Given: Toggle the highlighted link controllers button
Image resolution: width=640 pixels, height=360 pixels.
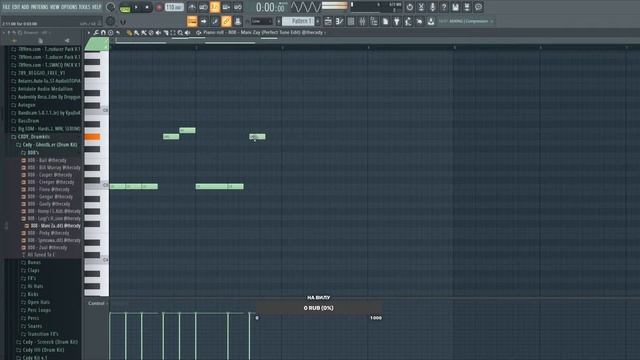Looking at the screenshot, I should (226, 21).
